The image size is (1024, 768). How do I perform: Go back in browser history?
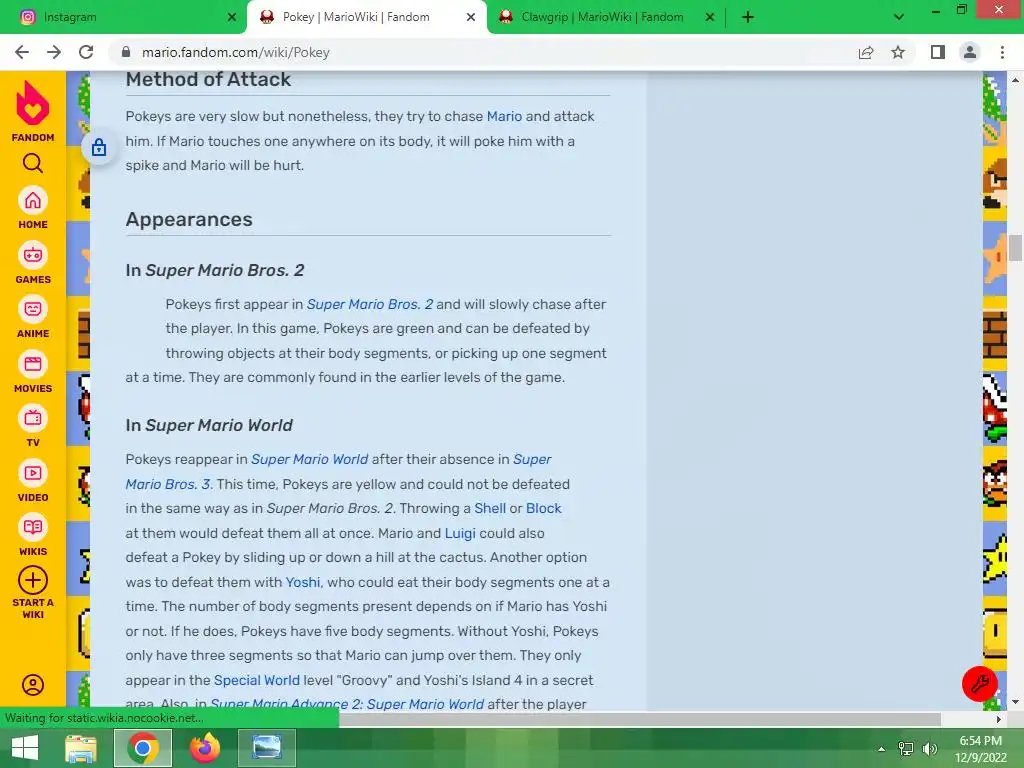[x=22, y=52]
